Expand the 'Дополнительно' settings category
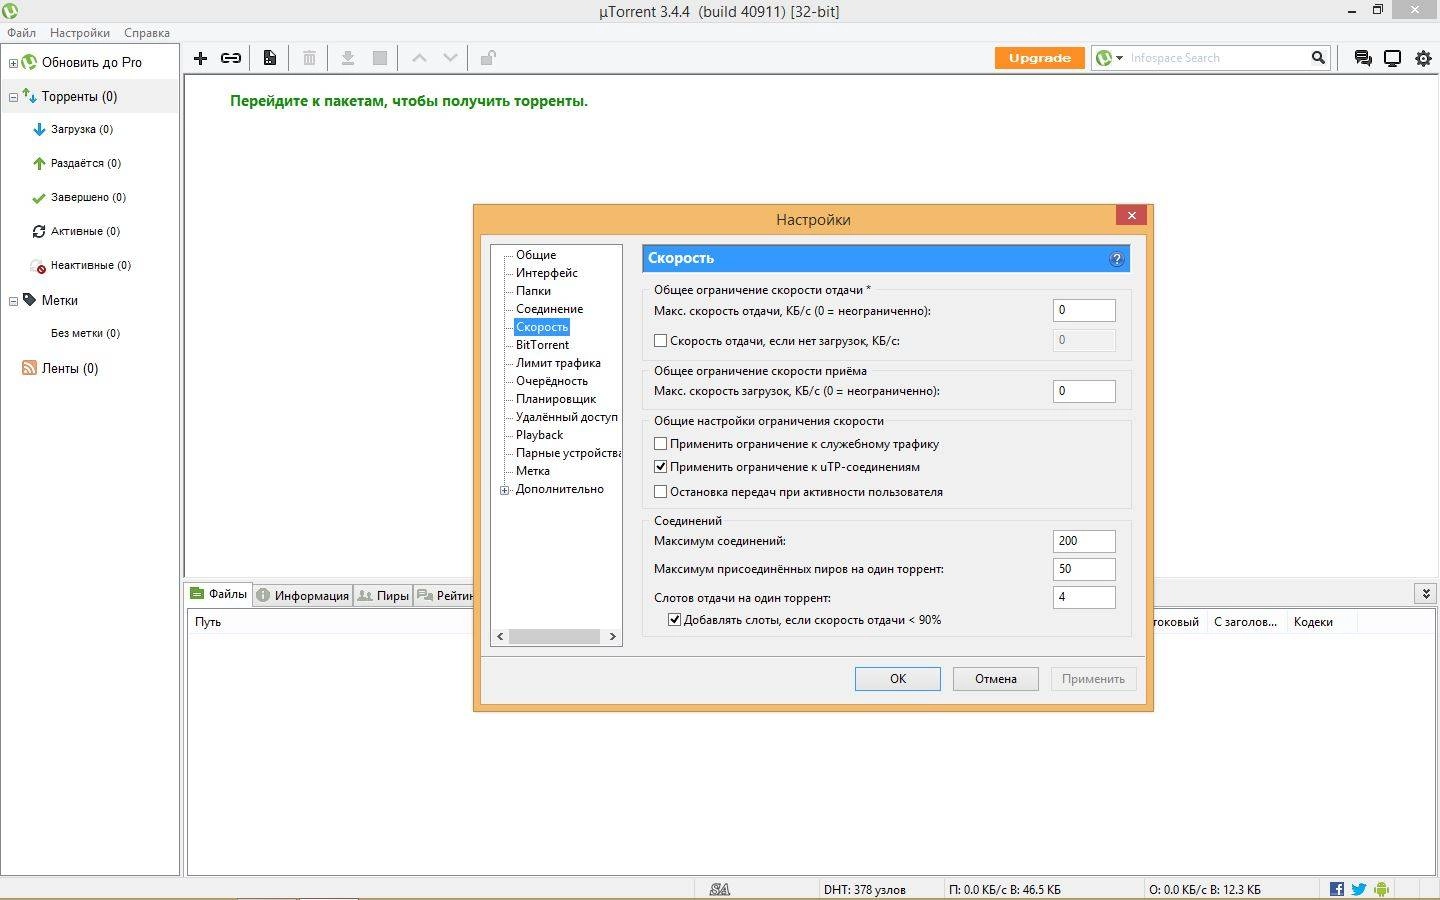The image size is (1440, 900). pyautogui.click(x=504, y=489)
